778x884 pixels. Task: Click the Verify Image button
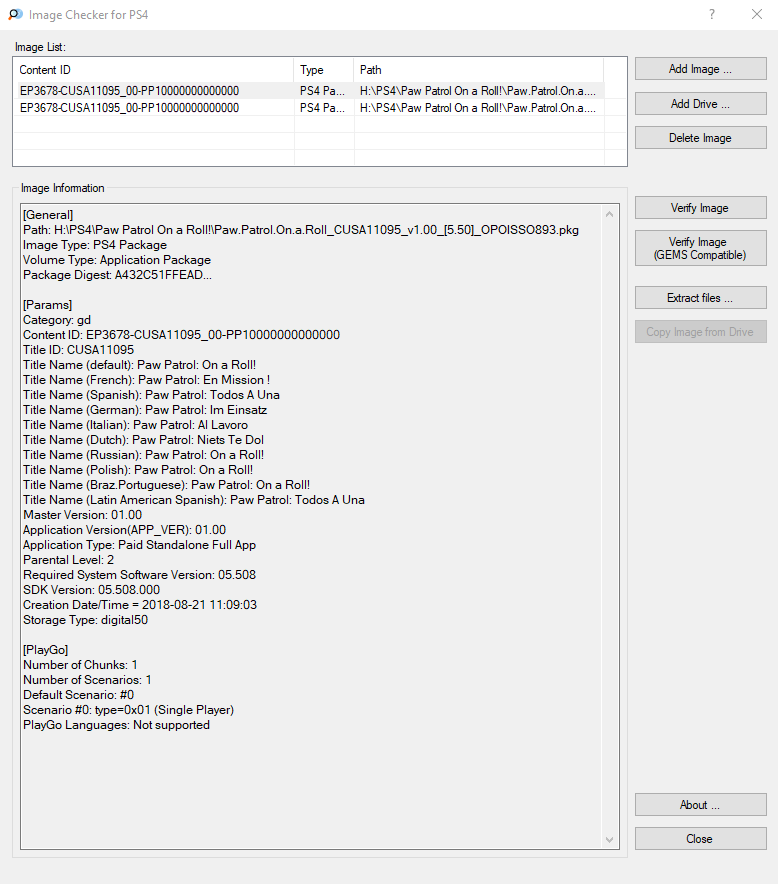(x=700, y=208)
